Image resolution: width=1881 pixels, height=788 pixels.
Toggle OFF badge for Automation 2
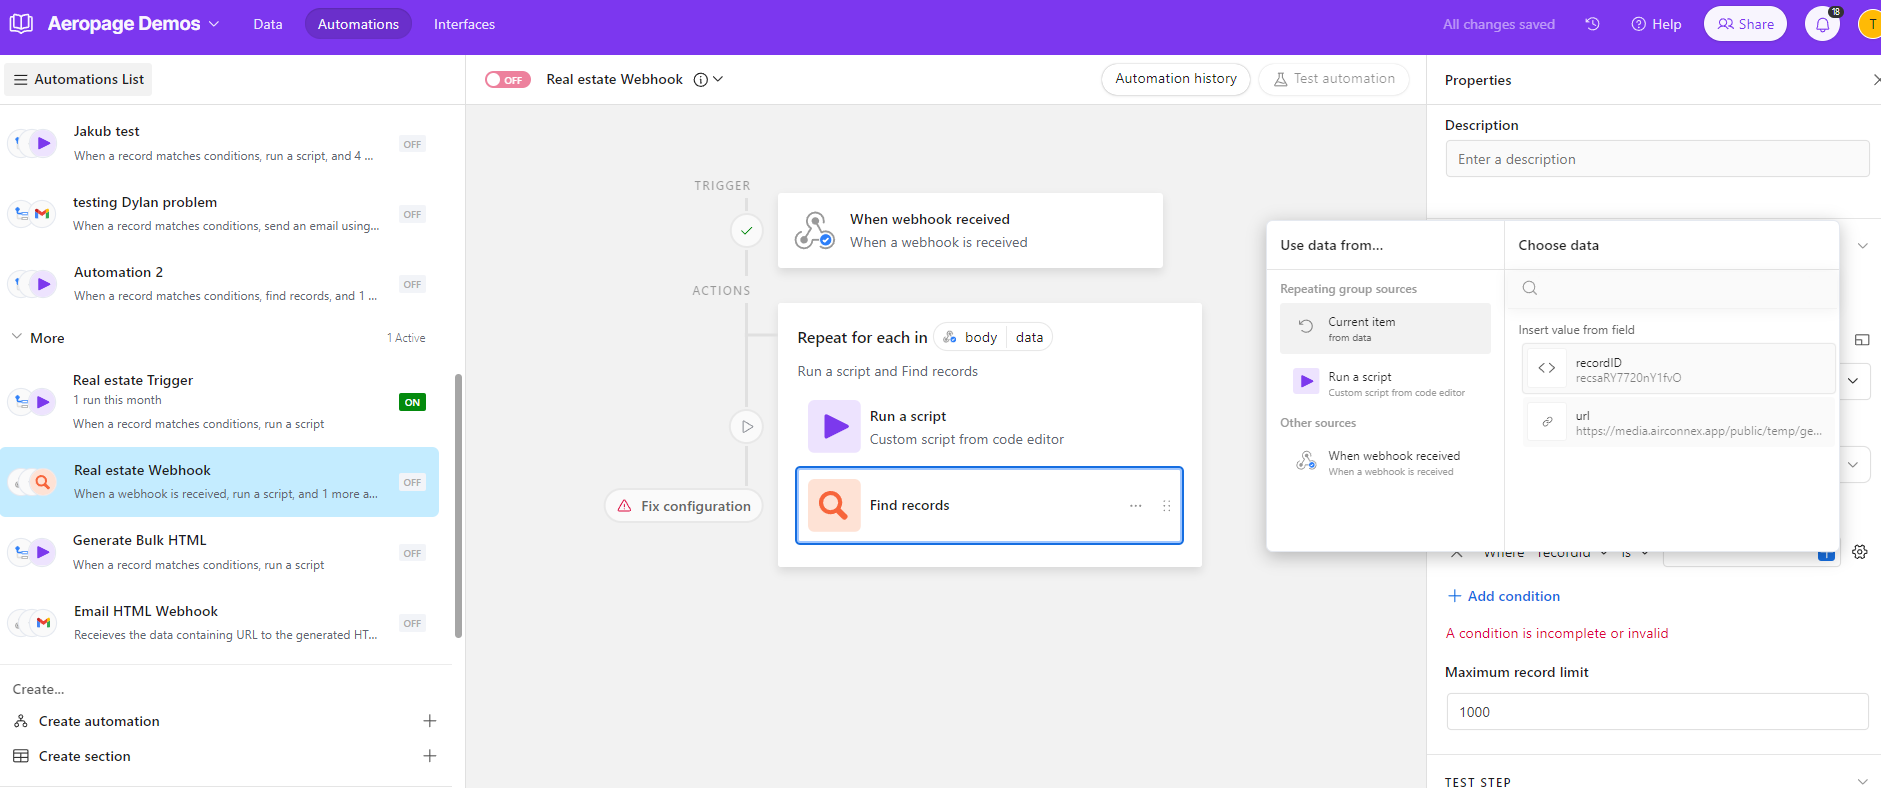tap(412, 284)
